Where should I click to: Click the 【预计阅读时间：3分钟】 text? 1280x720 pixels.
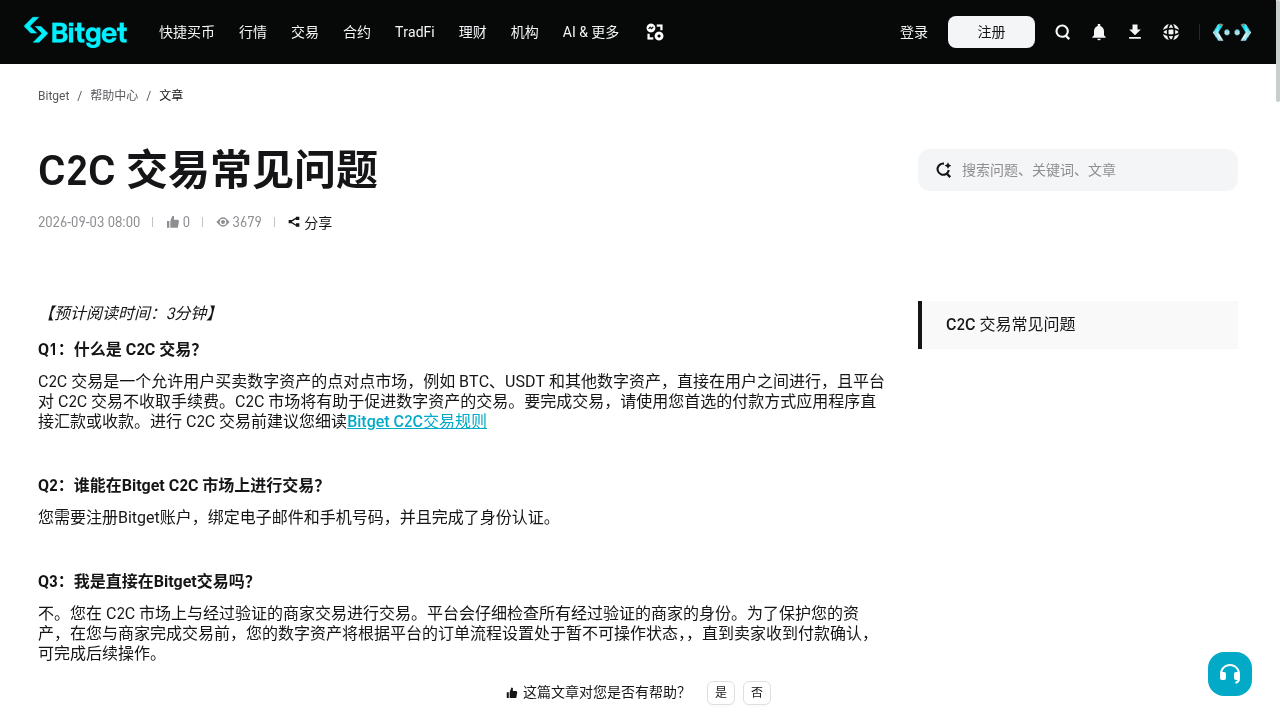click(x=128, y=313)
